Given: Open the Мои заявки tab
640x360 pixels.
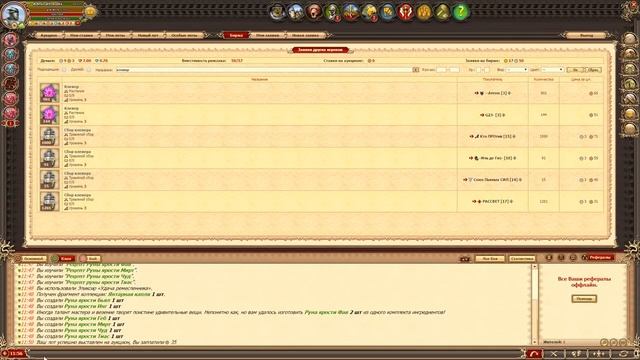Looking at the screenshot, I should 267,36.
